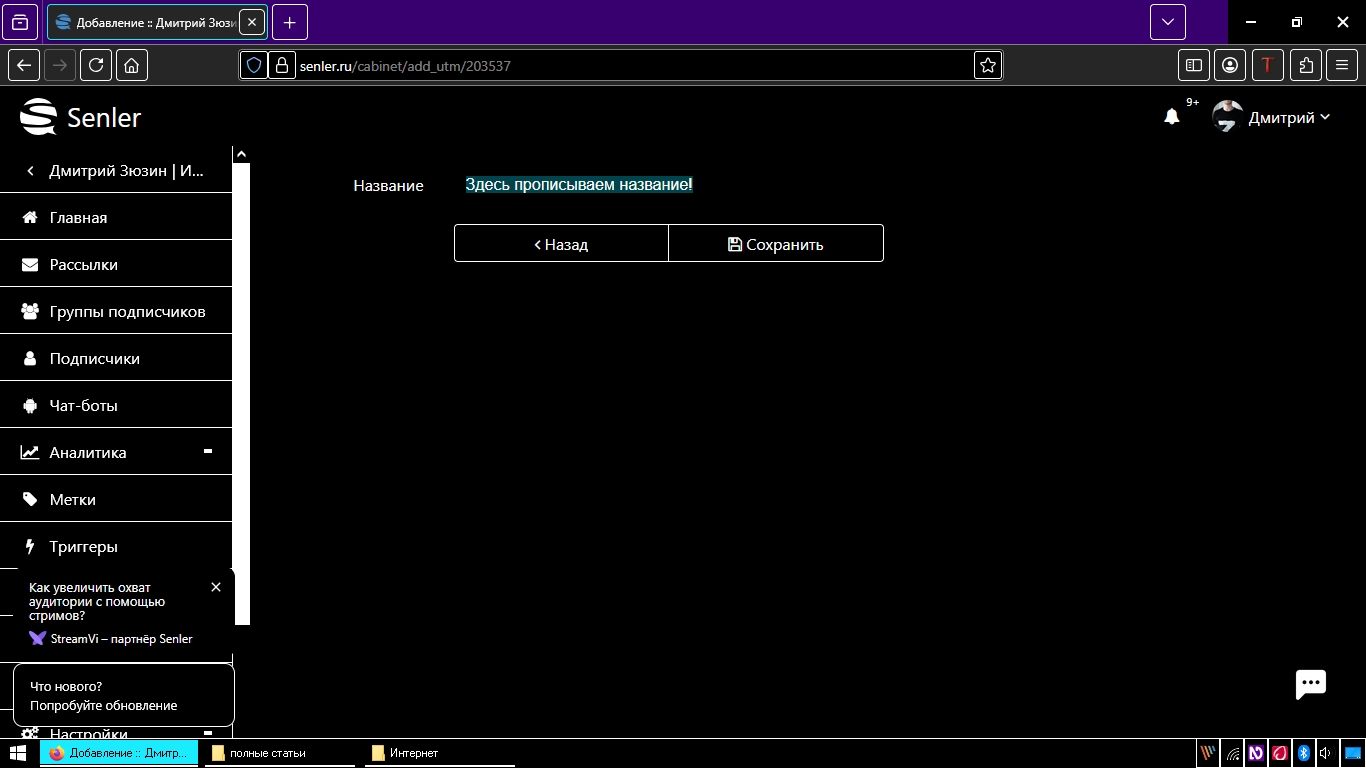Open Чат-боты android icon
The width and height of the screenshot is (1366, 768).
[30, 405]
